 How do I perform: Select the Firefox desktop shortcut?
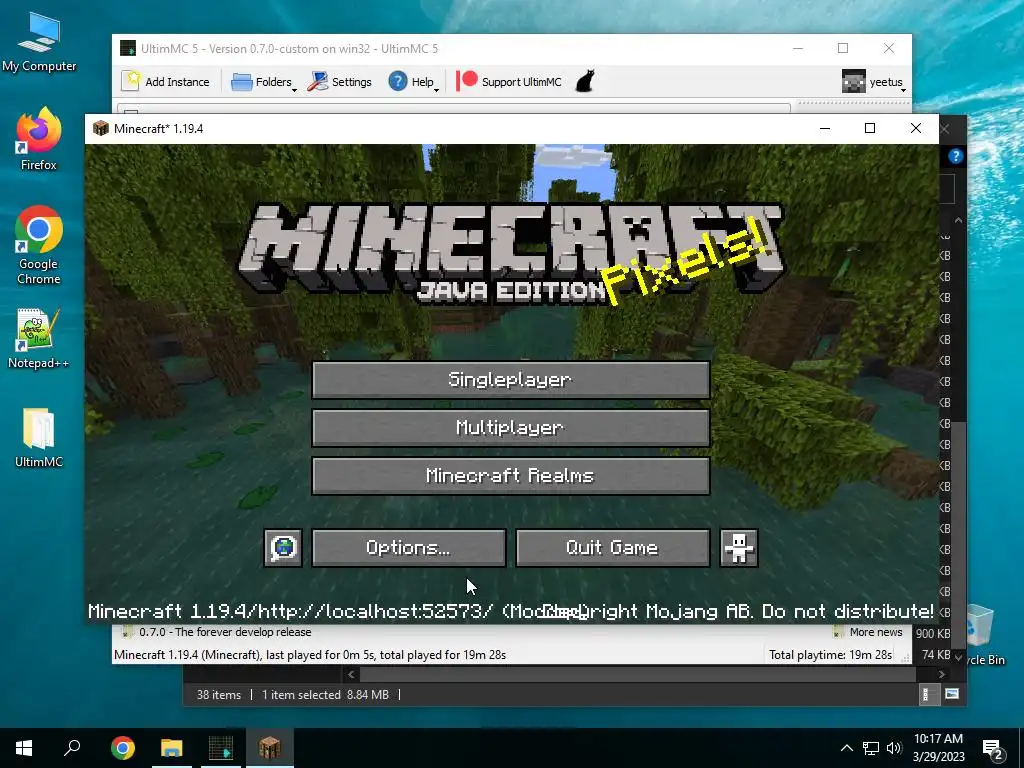[39, 139]
